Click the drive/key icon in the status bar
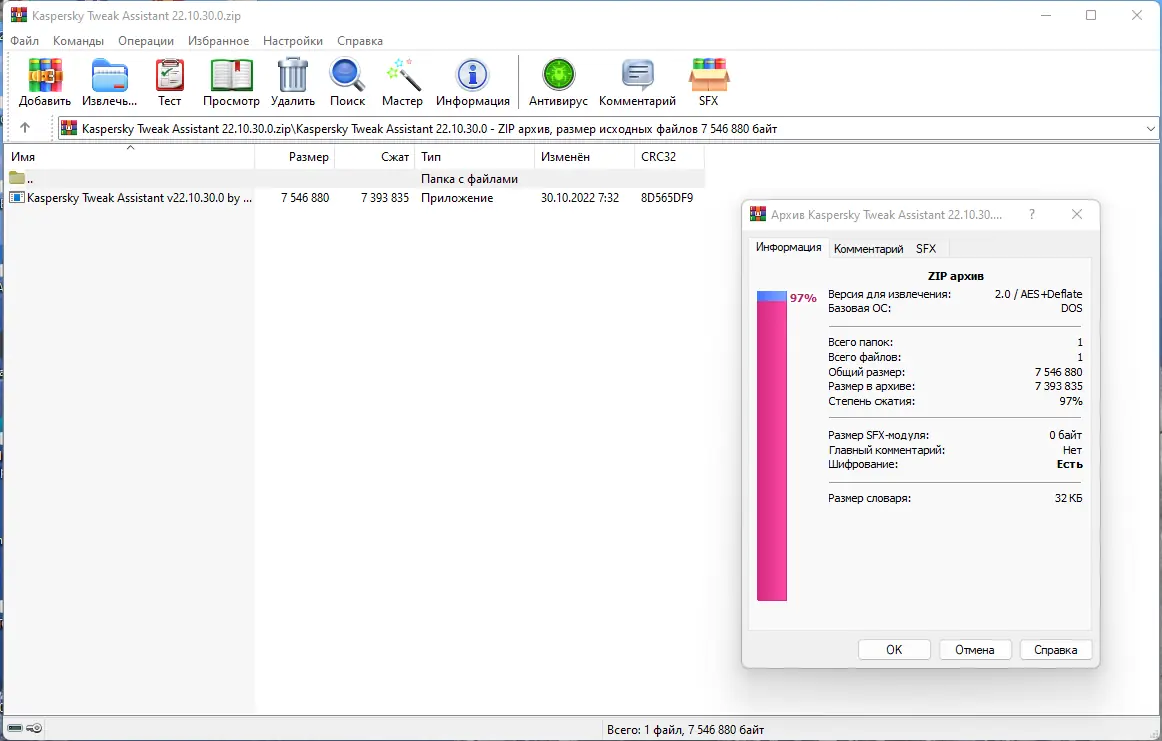1162x741 pixels. click(x=24, y=728)
